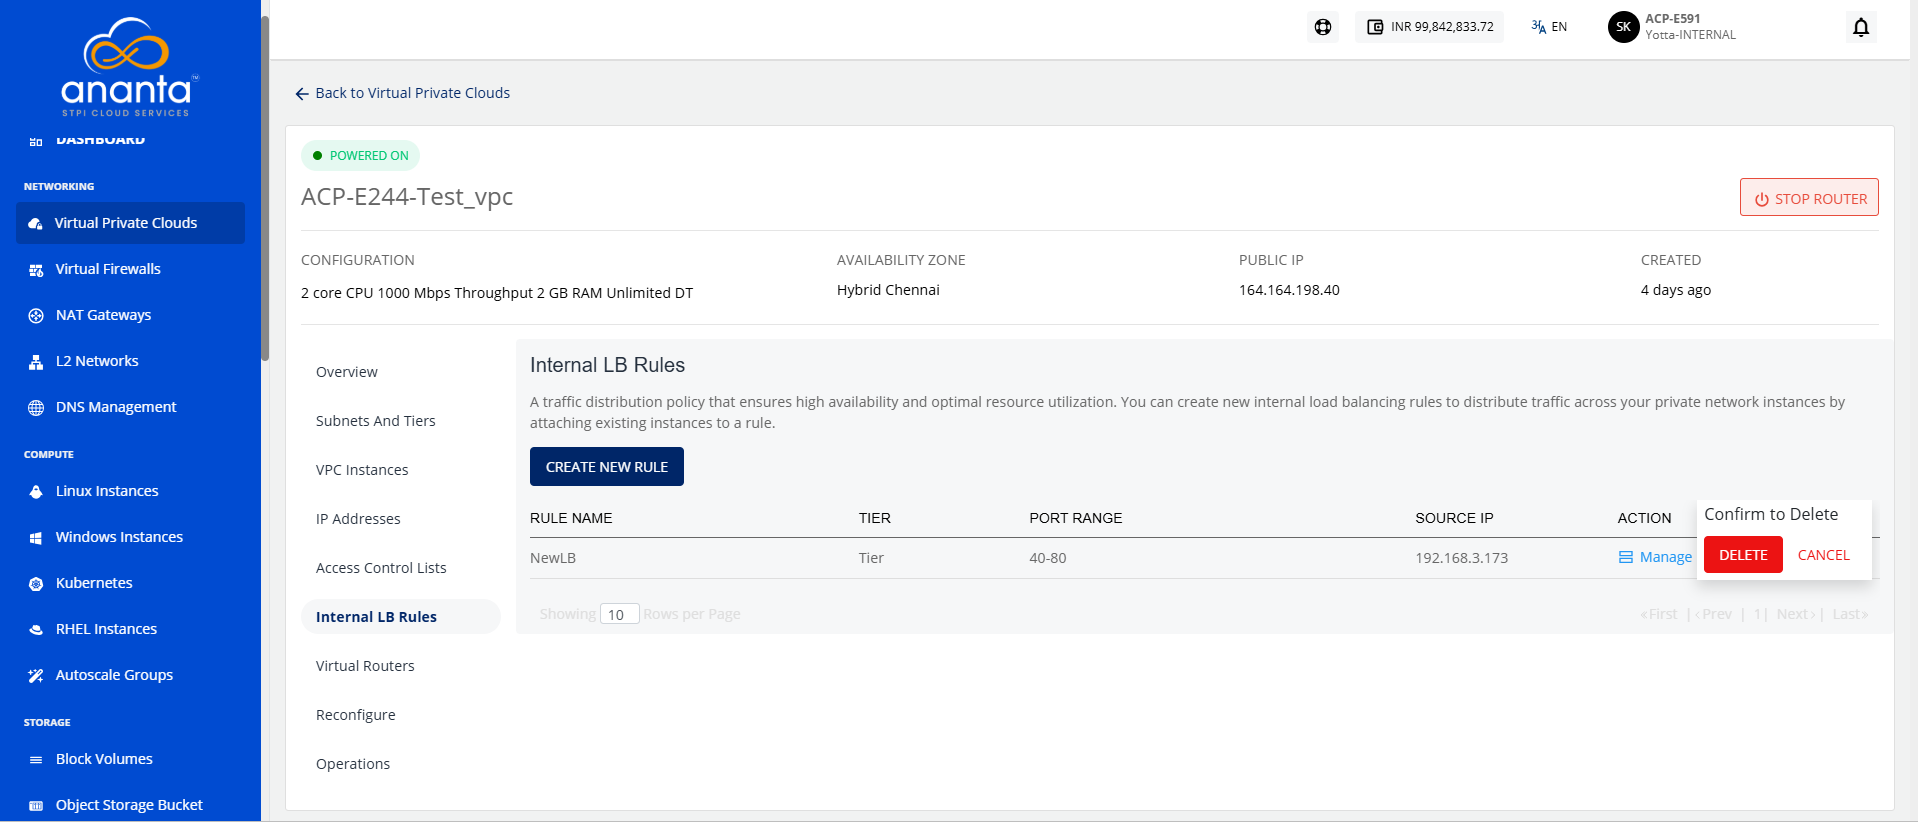The image size is (1918, 822).
Task: Open the VPC Instances tab
Action: click(362, 470)
